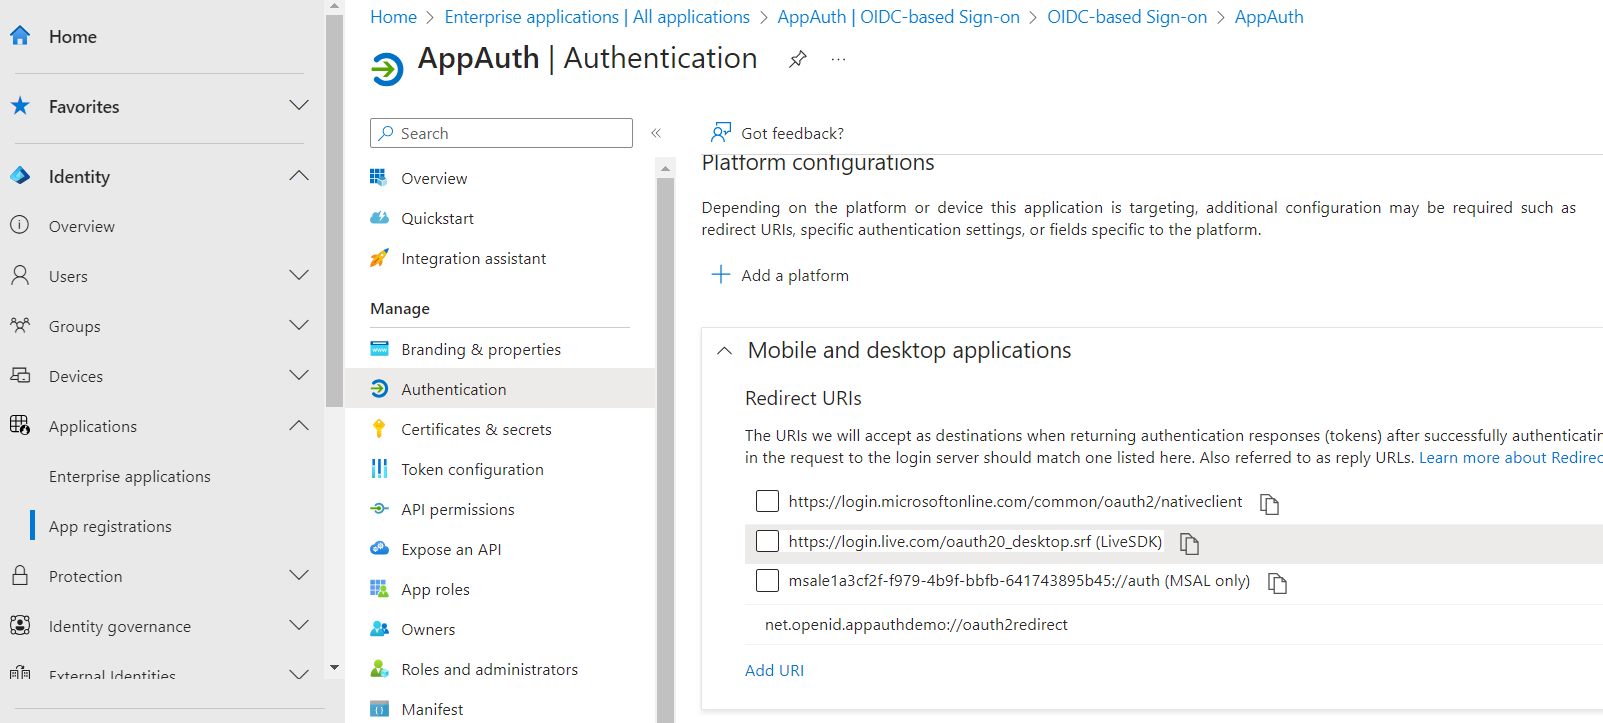
Task: Click the Applications grid icon
Action: [x=20, y=425]
